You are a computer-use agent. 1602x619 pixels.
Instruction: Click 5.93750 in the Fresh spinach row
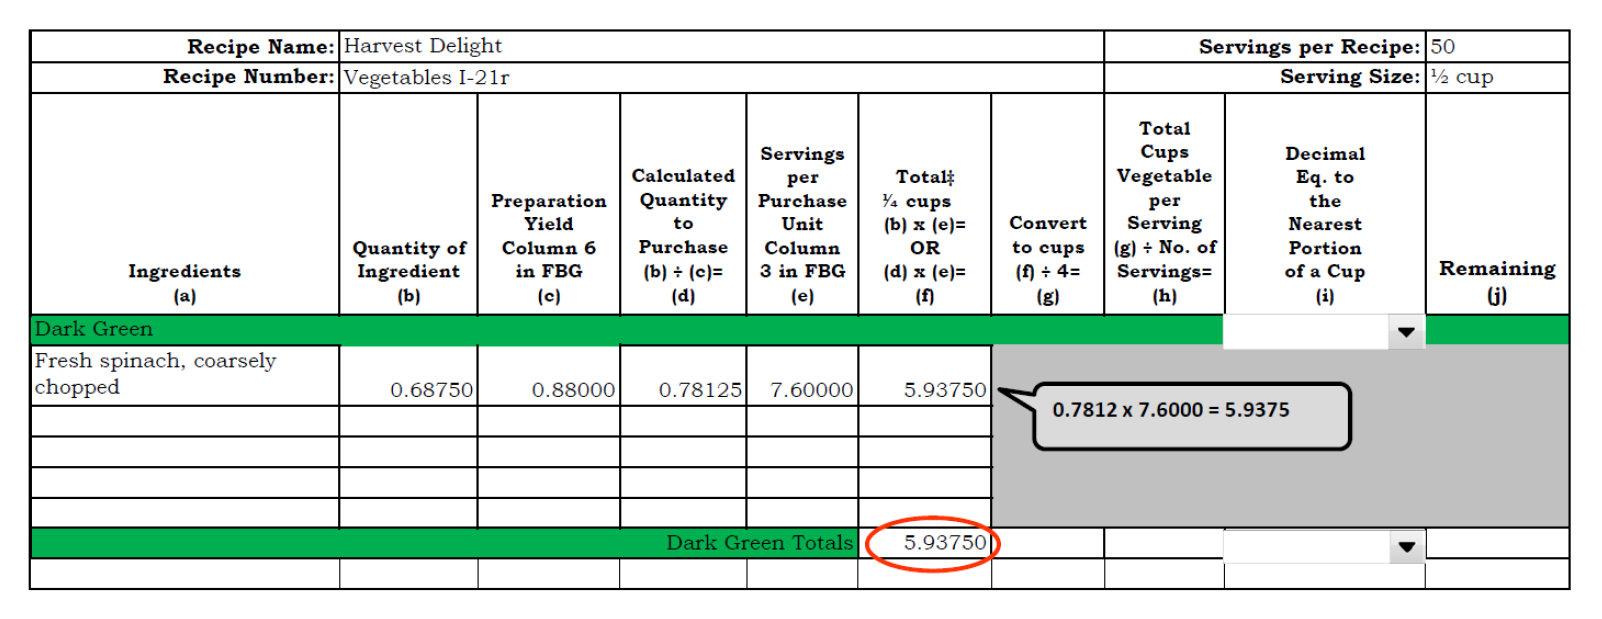click(945, 389)
